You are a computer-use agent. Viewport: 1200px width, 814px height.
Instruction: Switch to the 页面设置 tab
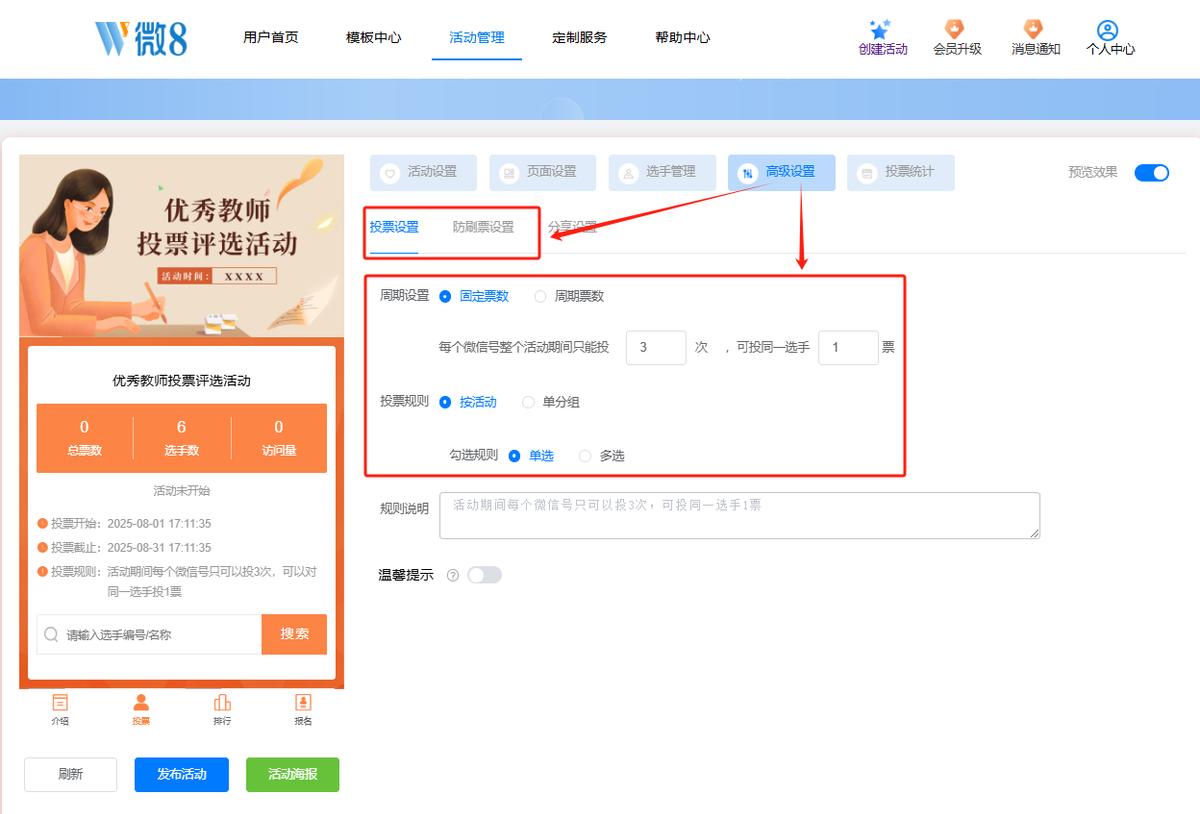(542, 172)
